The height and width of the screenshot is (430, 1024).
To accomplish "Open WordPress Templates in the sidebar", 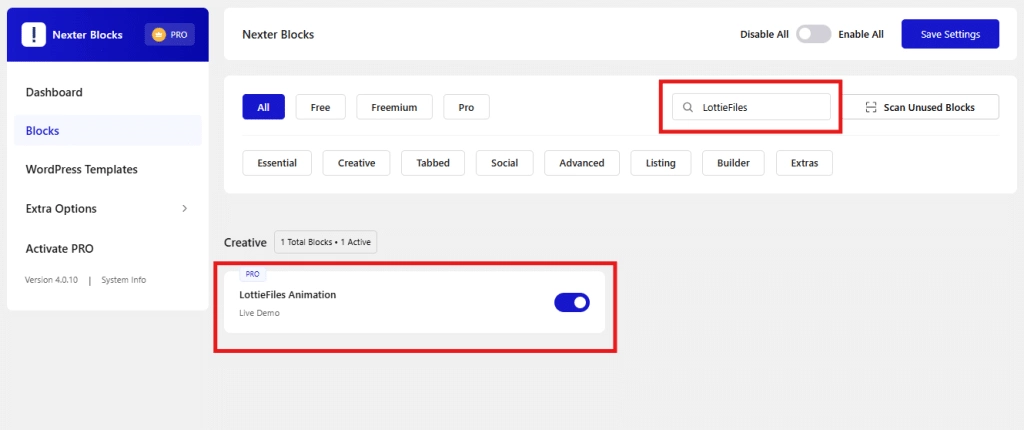I will 82,169.
